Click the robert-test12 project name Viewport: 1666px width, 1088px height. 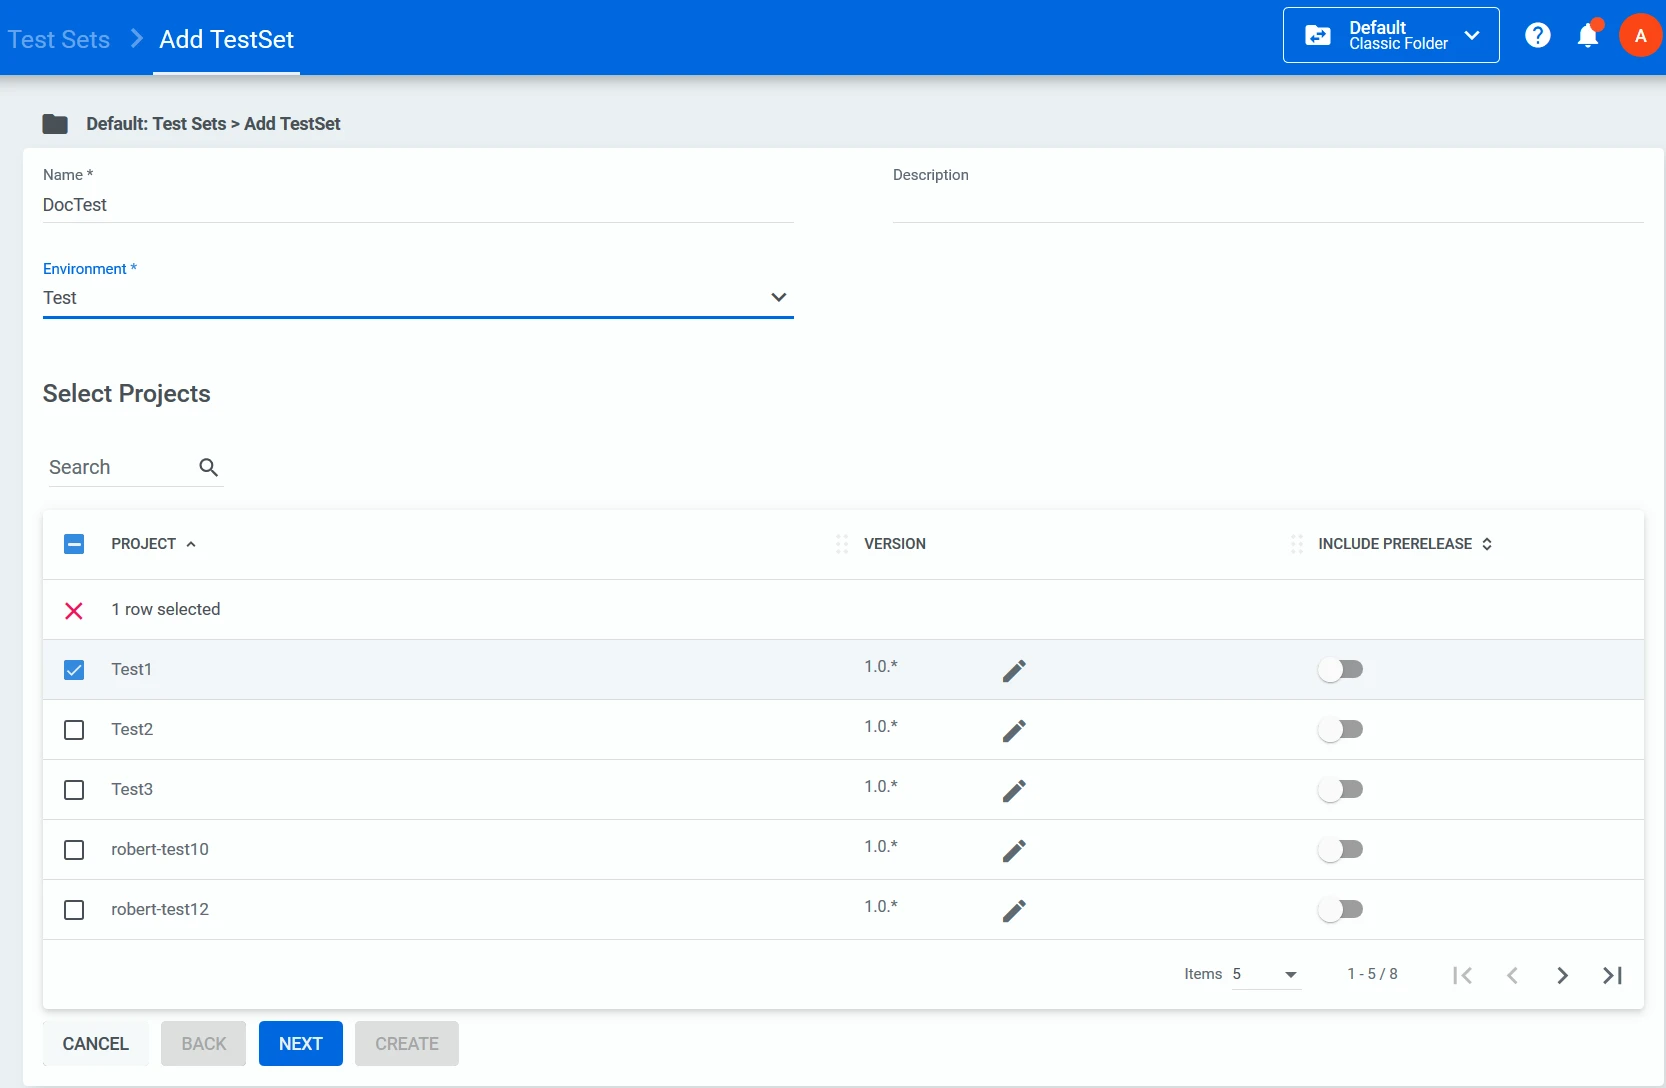click(x=160, y=909)
